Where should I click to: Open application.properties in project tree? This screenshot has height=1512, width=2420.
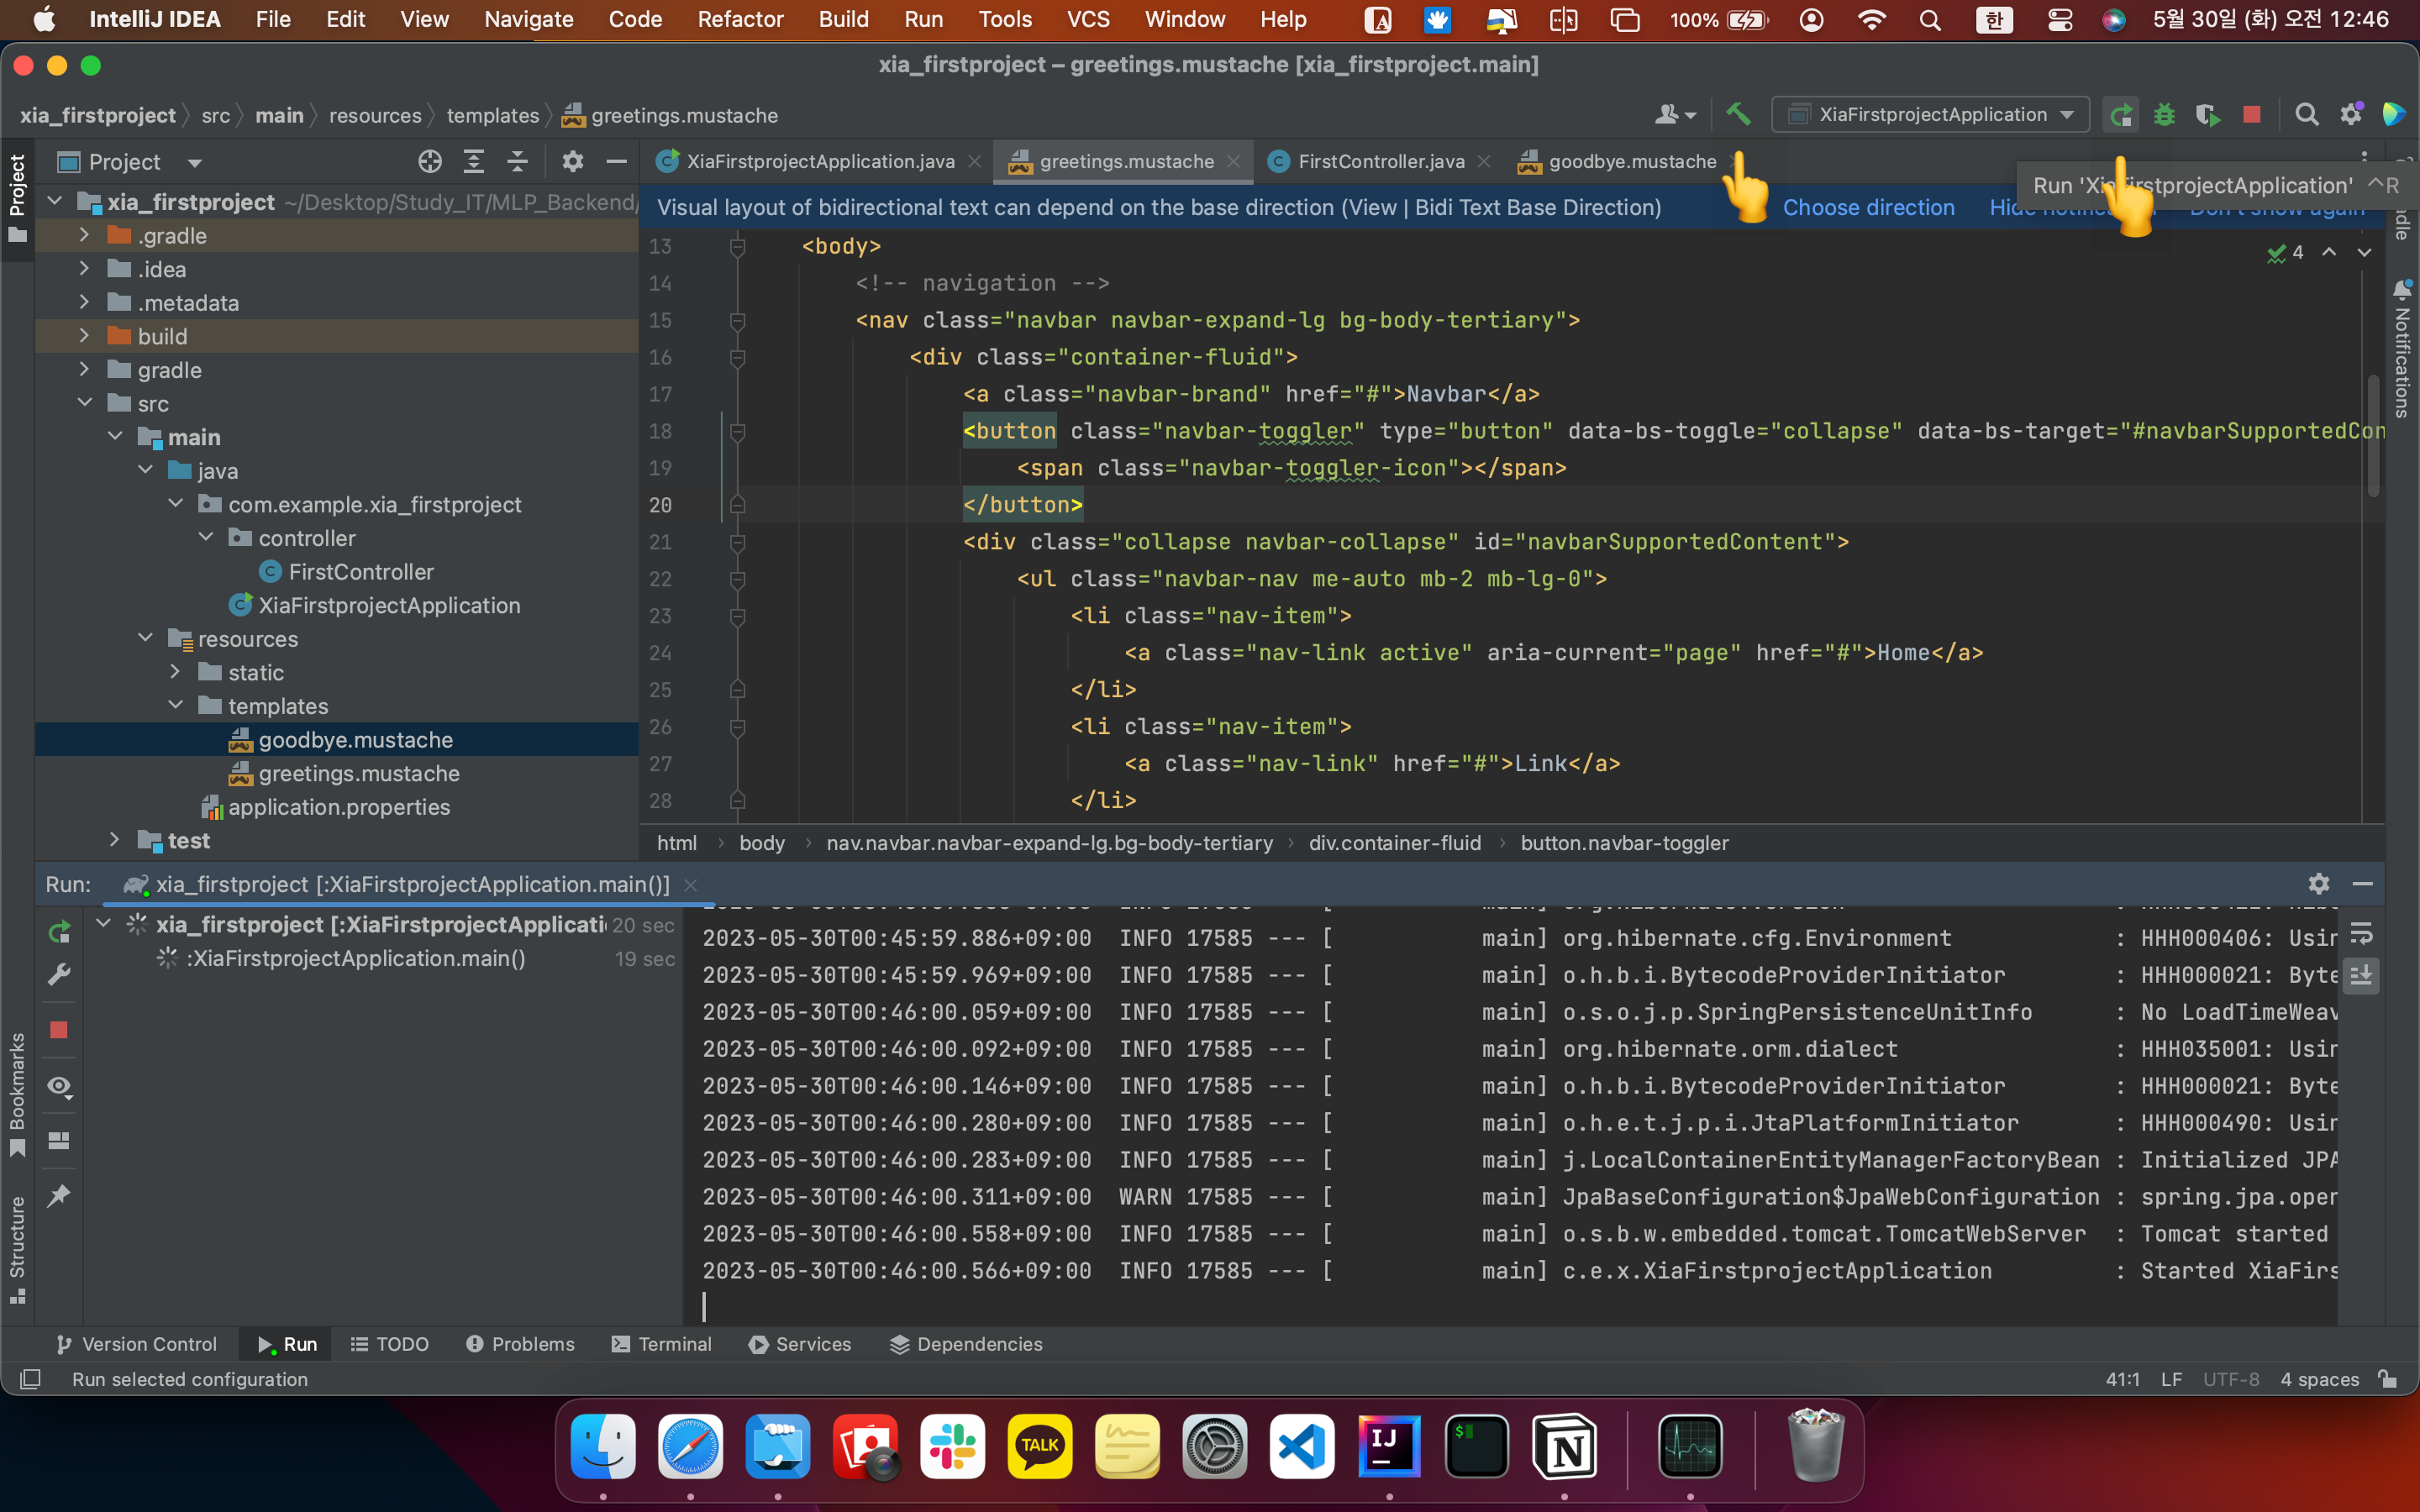tap(338, 807)
